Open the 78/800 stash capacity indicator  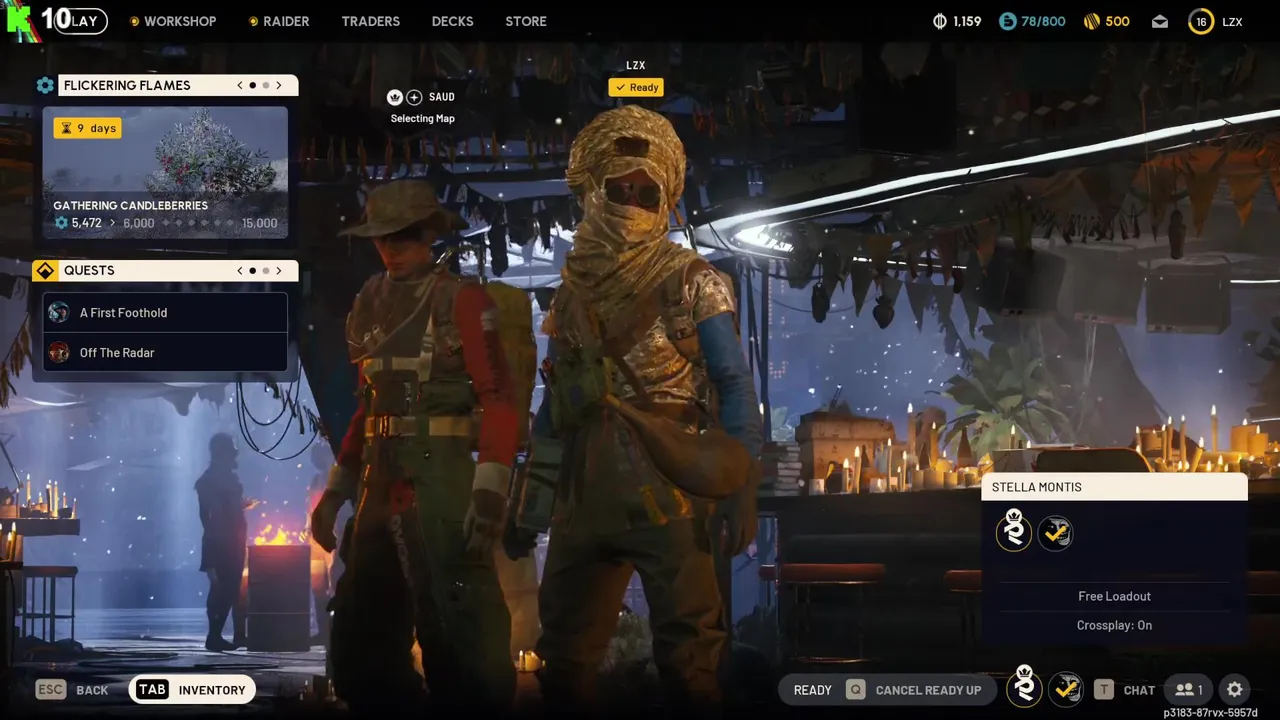[x=1033, y=21]
